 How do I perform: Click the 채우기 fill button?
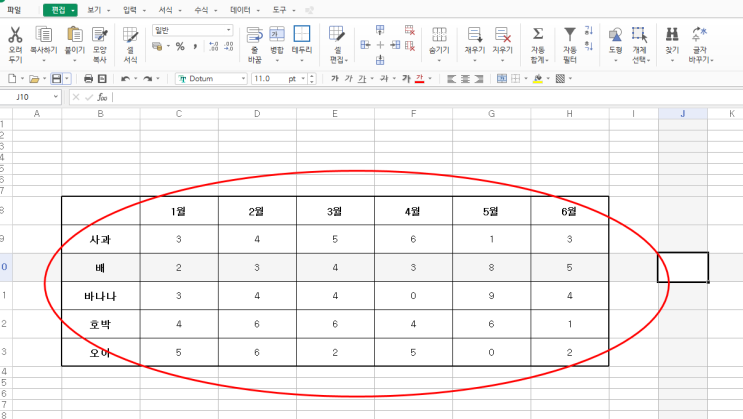[474, 44]
